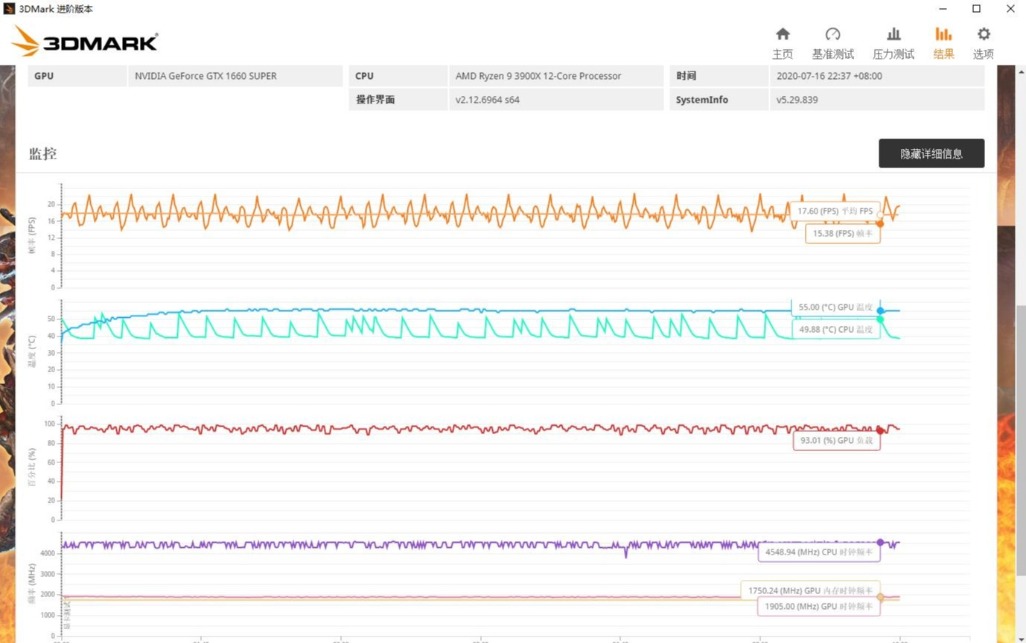The height and width of the screenshot is (643, 1026).
Task: Click the 4548.94 MHz CPU clock label
Action: coord(819,551)
